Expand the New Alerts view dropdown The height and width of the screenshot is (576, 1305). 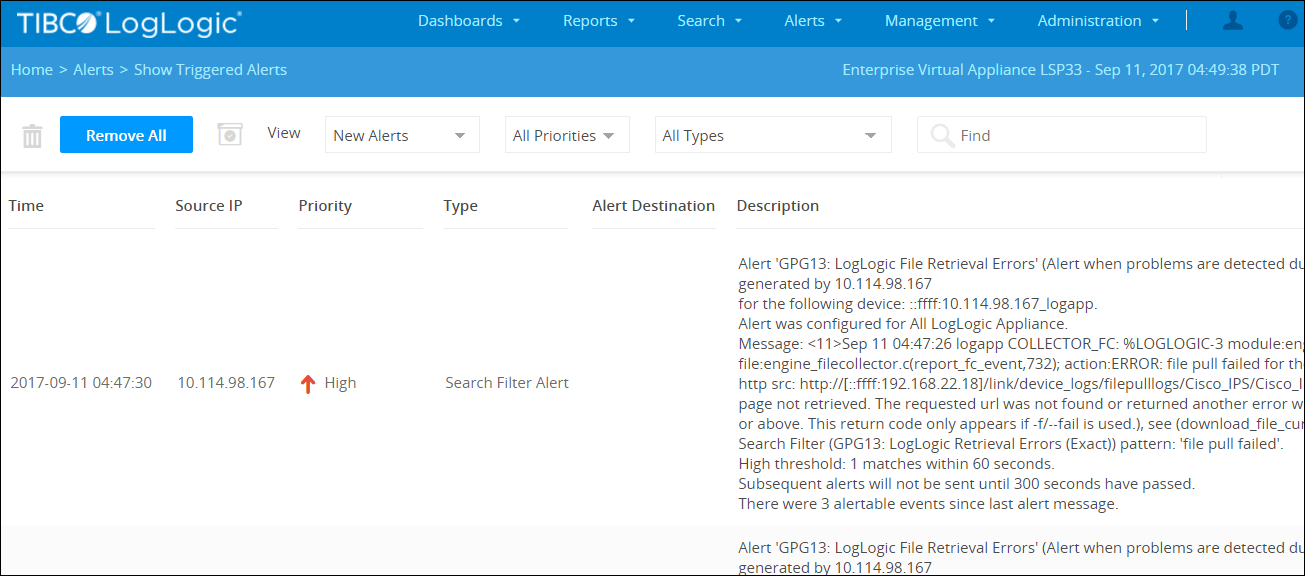click(x=402, y=136)
